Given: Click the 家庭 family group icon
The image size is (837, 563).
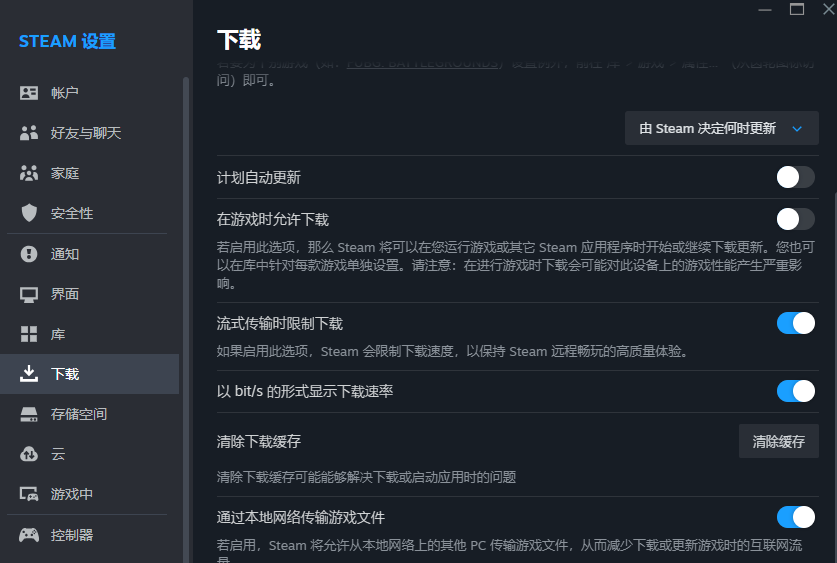Looking at the screenshot, I should pyautogui.click(x=29, y=173).
